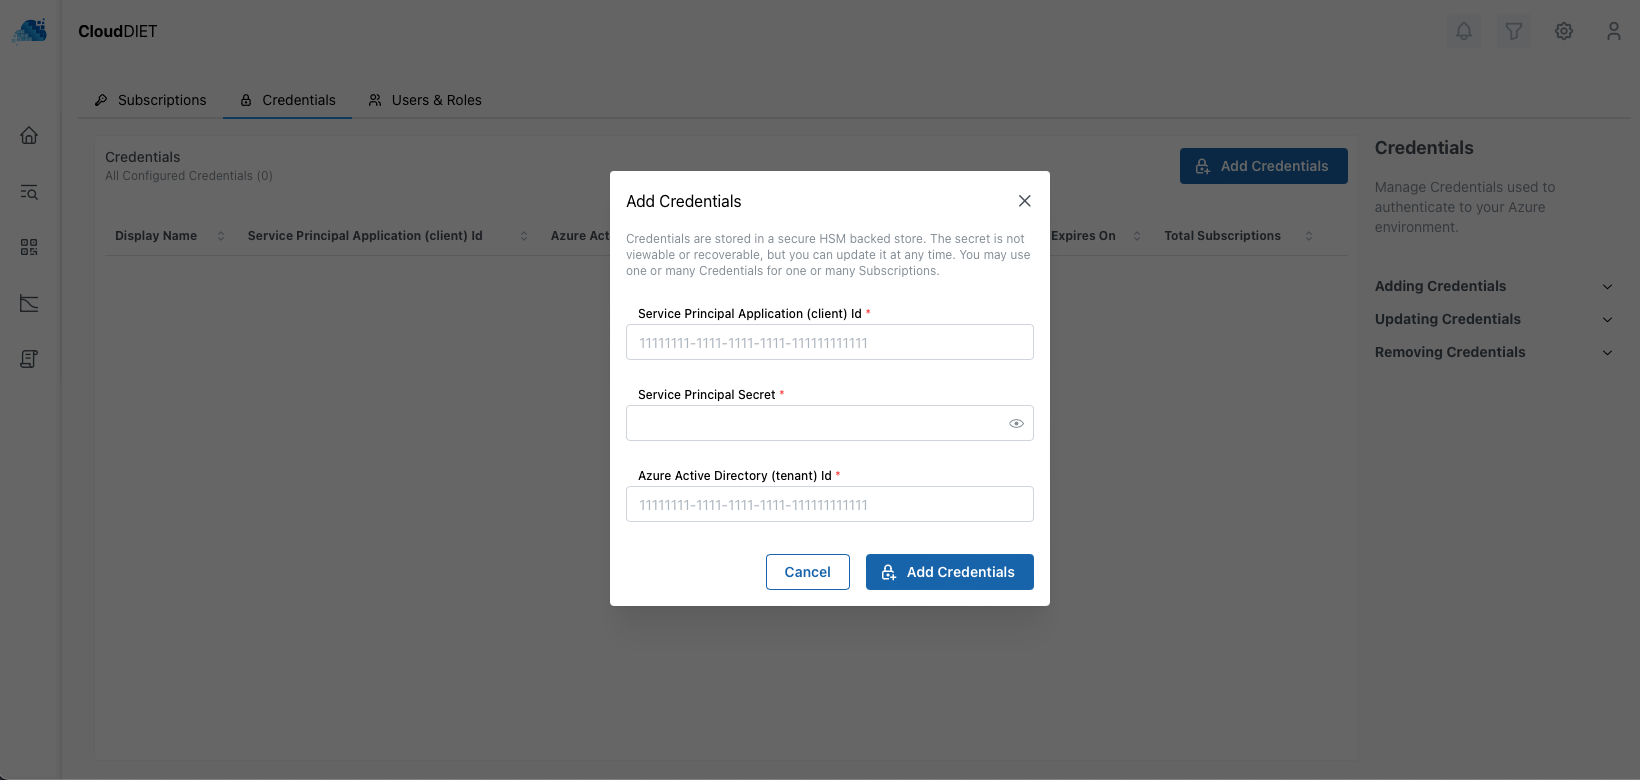
Task: Select the Credentials tab
Action: click(x=287, y=100)
